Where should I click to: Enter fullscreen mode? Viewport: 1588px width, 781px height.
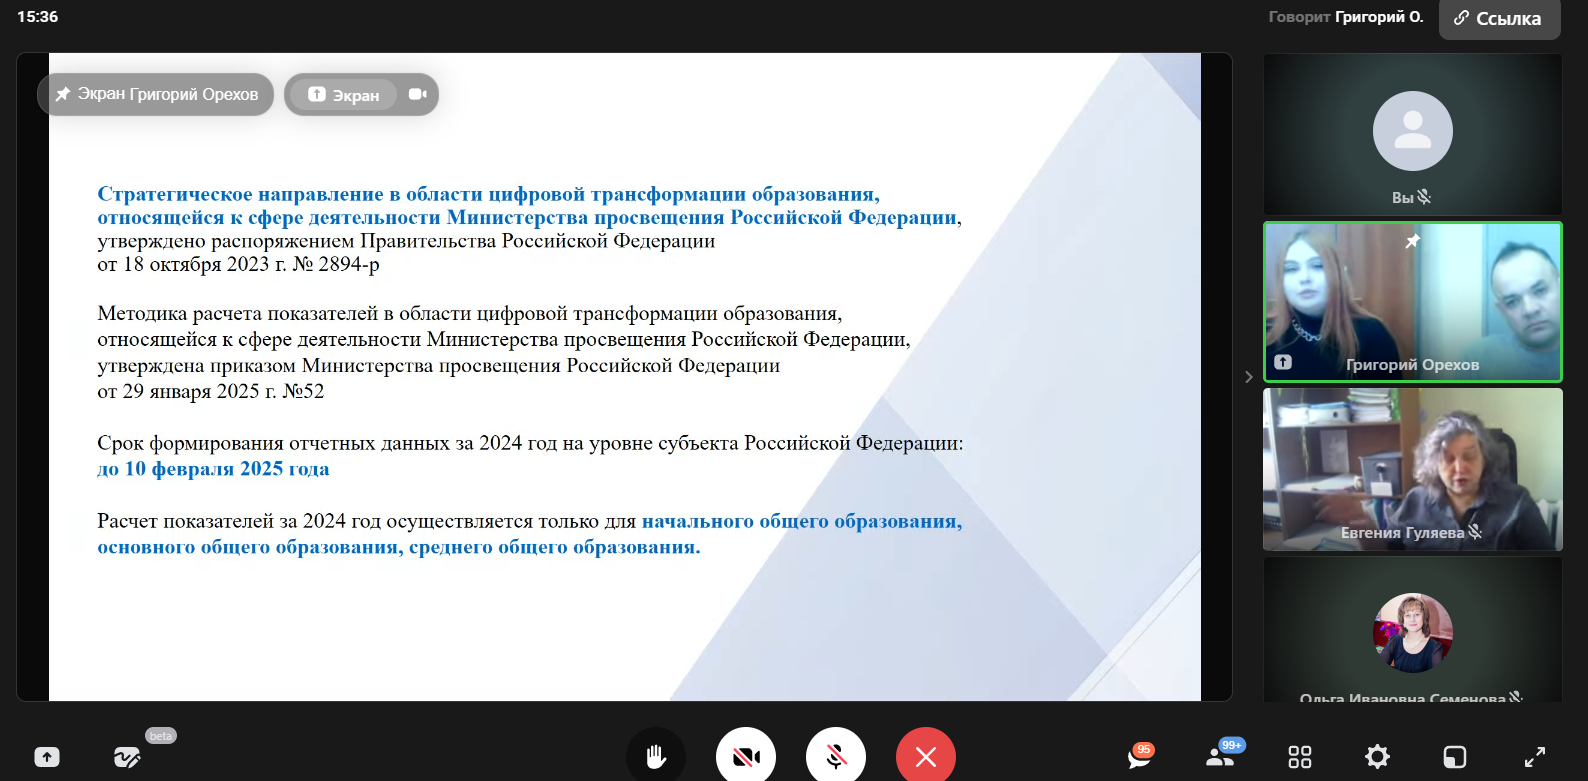(1534, 757)
